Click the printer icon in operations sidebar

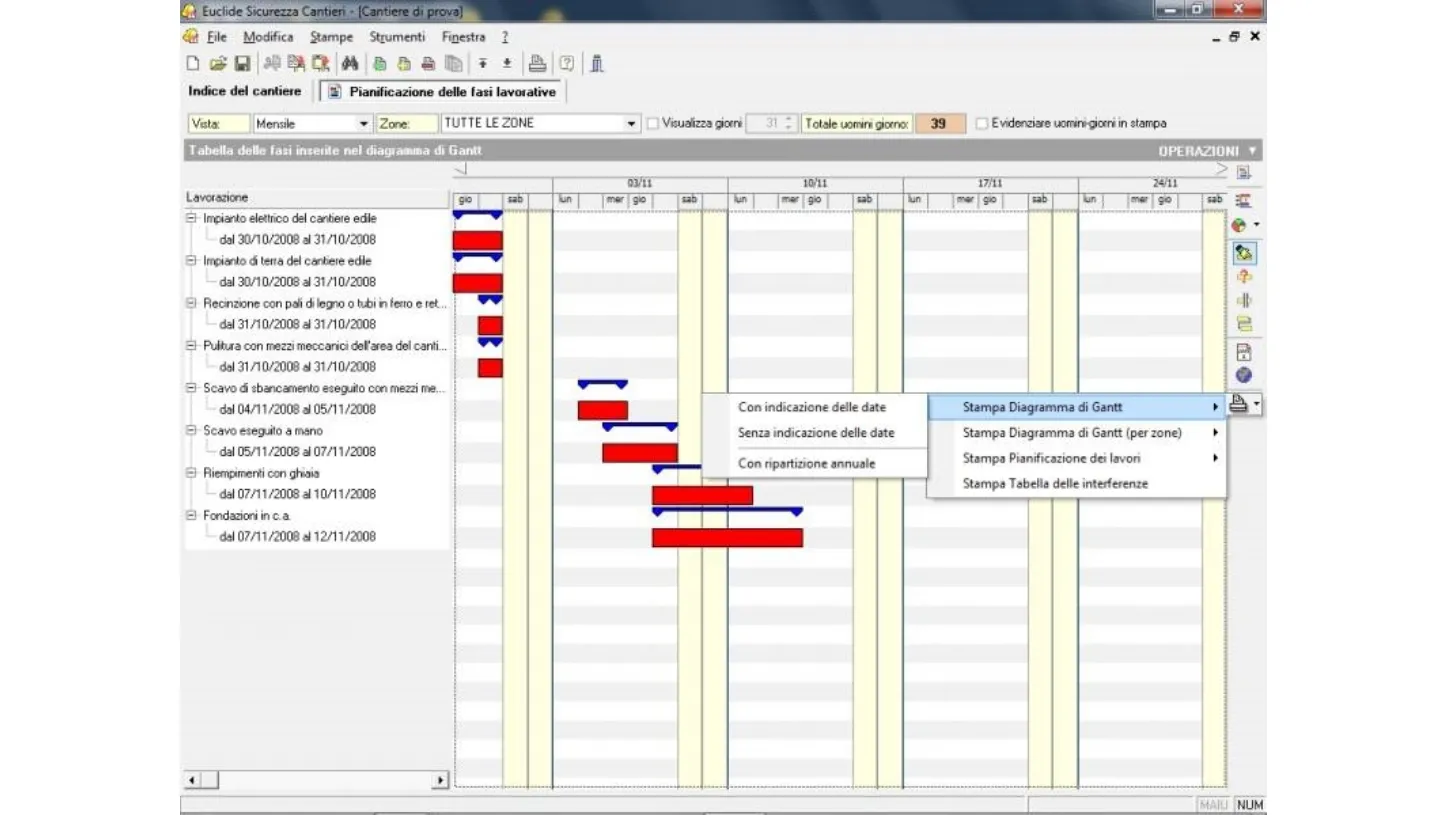(1239, 404)
